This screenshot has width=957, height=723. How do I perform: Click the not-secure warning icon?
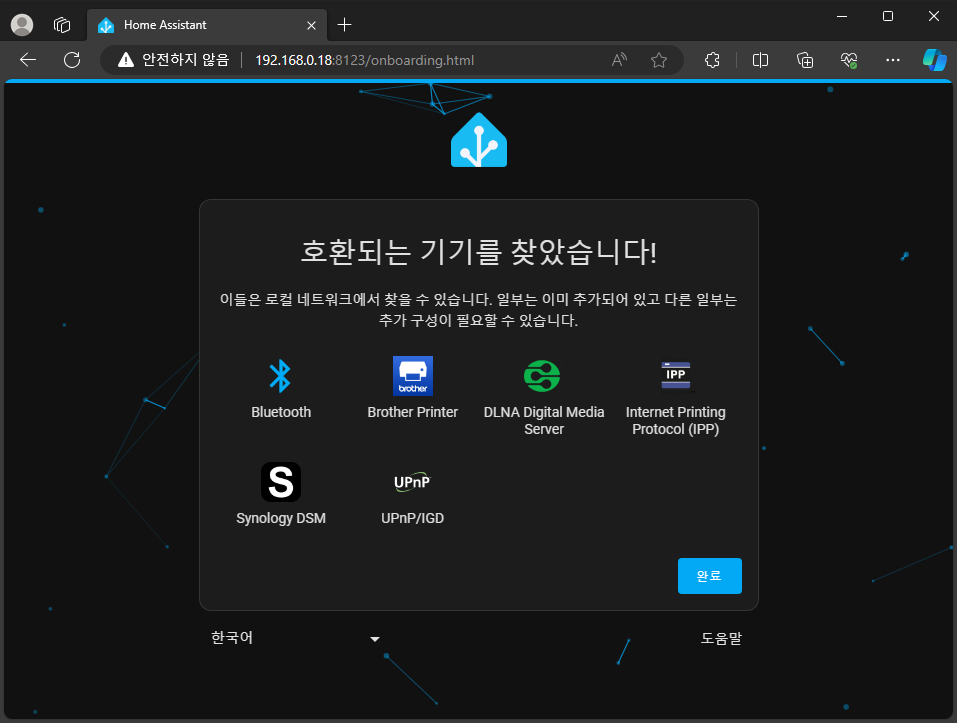click(x=126, y=60)
